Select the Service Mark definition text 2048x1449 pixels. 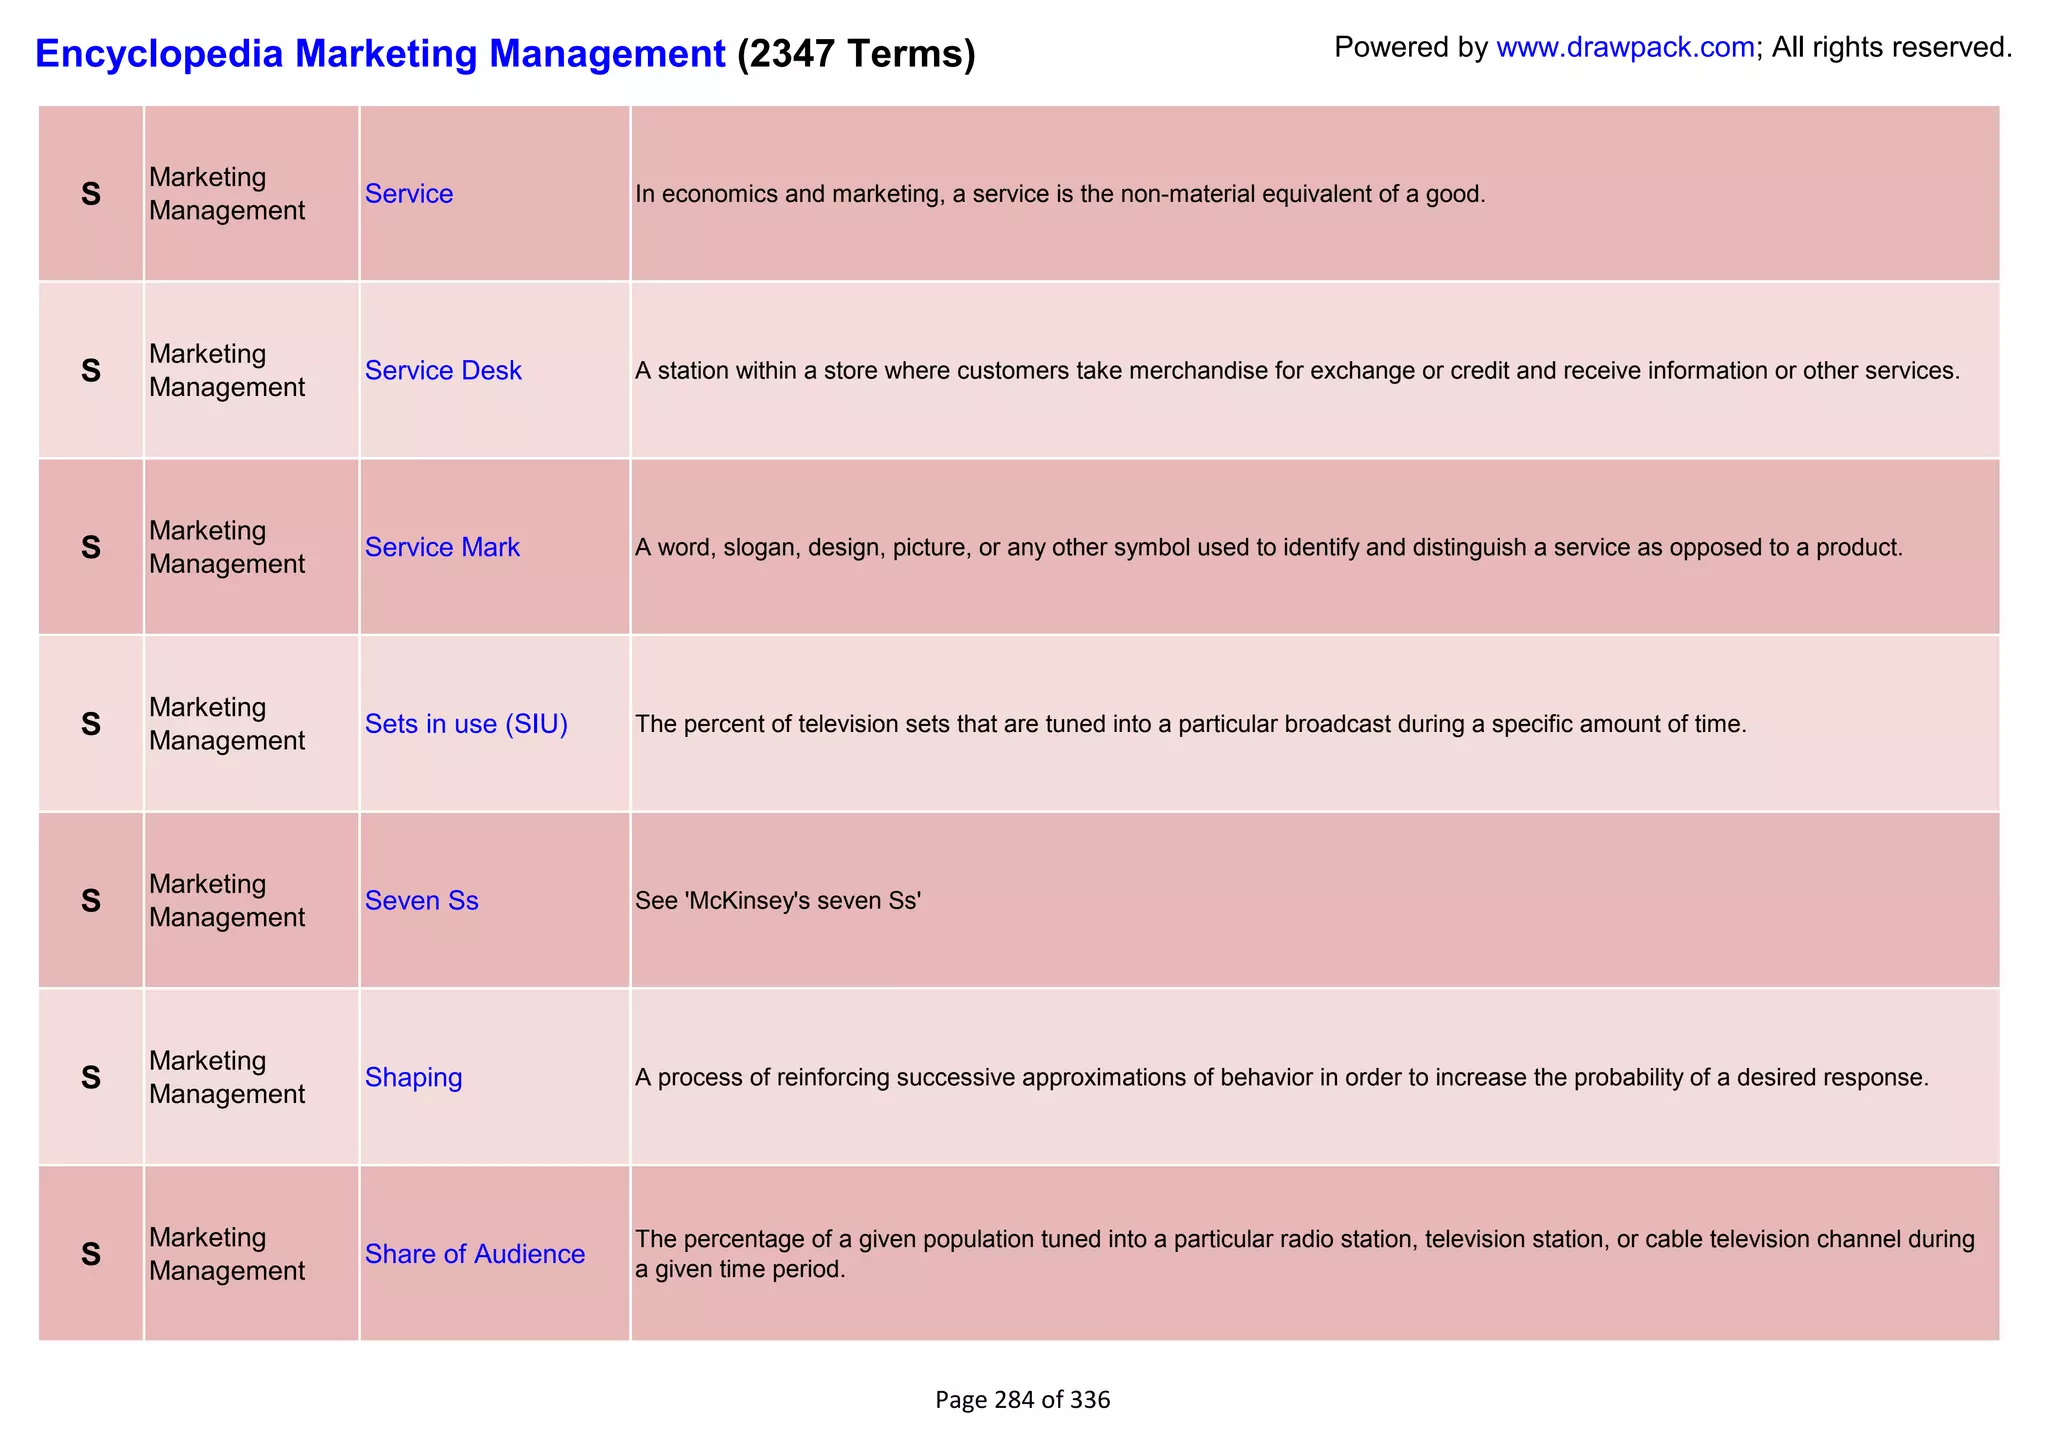1268,548
